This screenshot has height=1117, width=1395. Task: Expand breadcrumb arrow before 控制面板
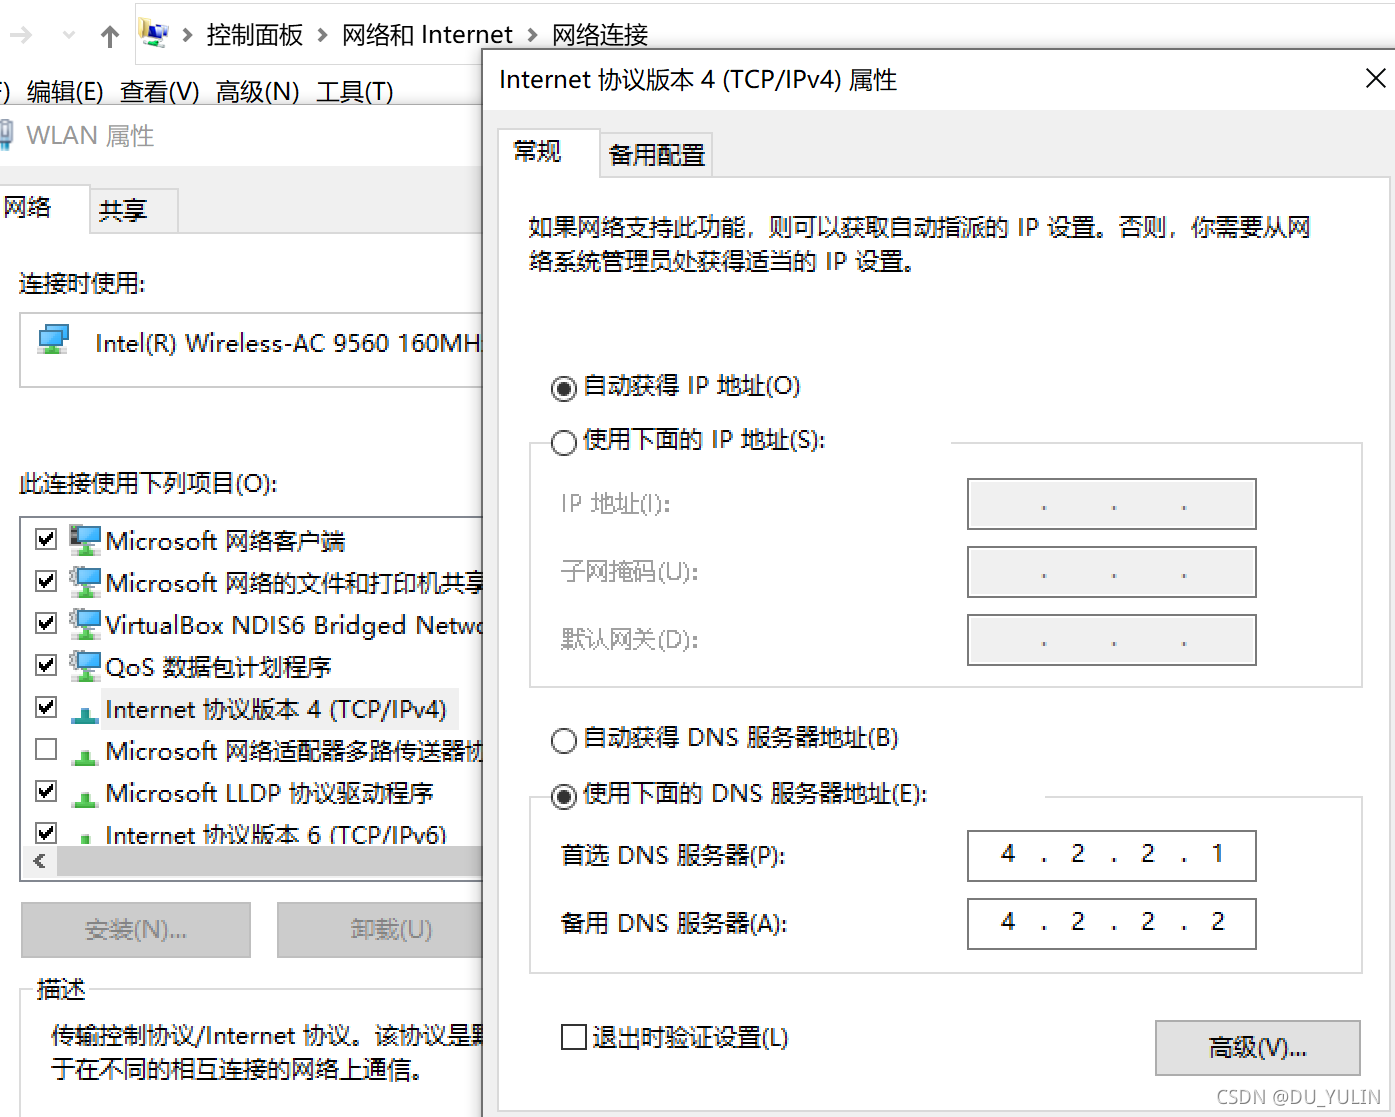coord(187,35)
